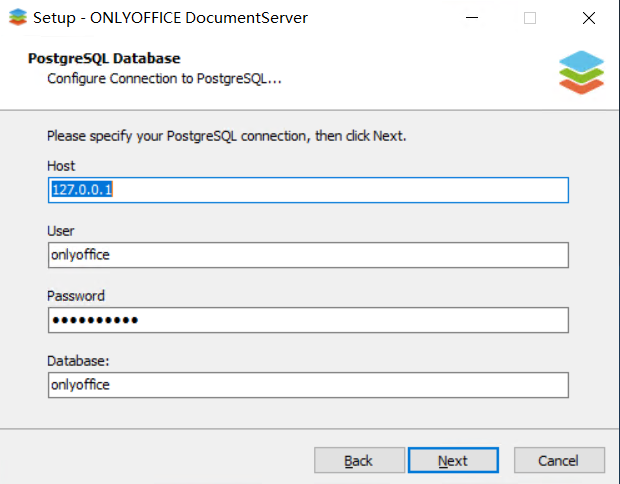Close the Setup window
This screenshot has height=484, width=620.
589,18
